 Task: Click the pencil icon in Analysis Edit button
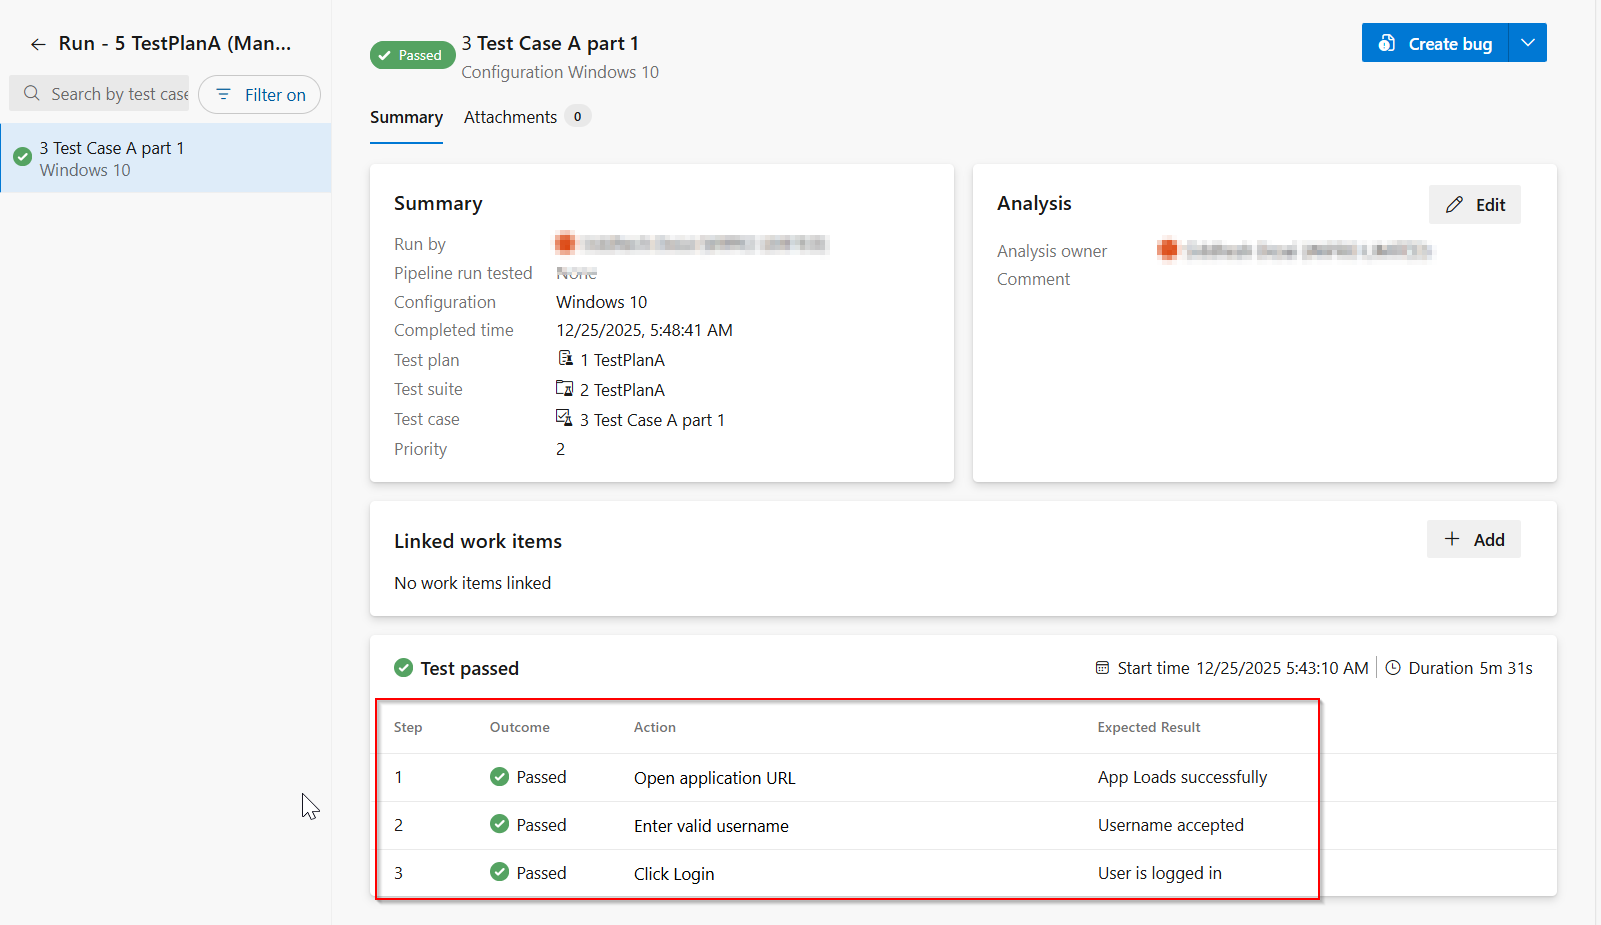tap(1455, 205)
